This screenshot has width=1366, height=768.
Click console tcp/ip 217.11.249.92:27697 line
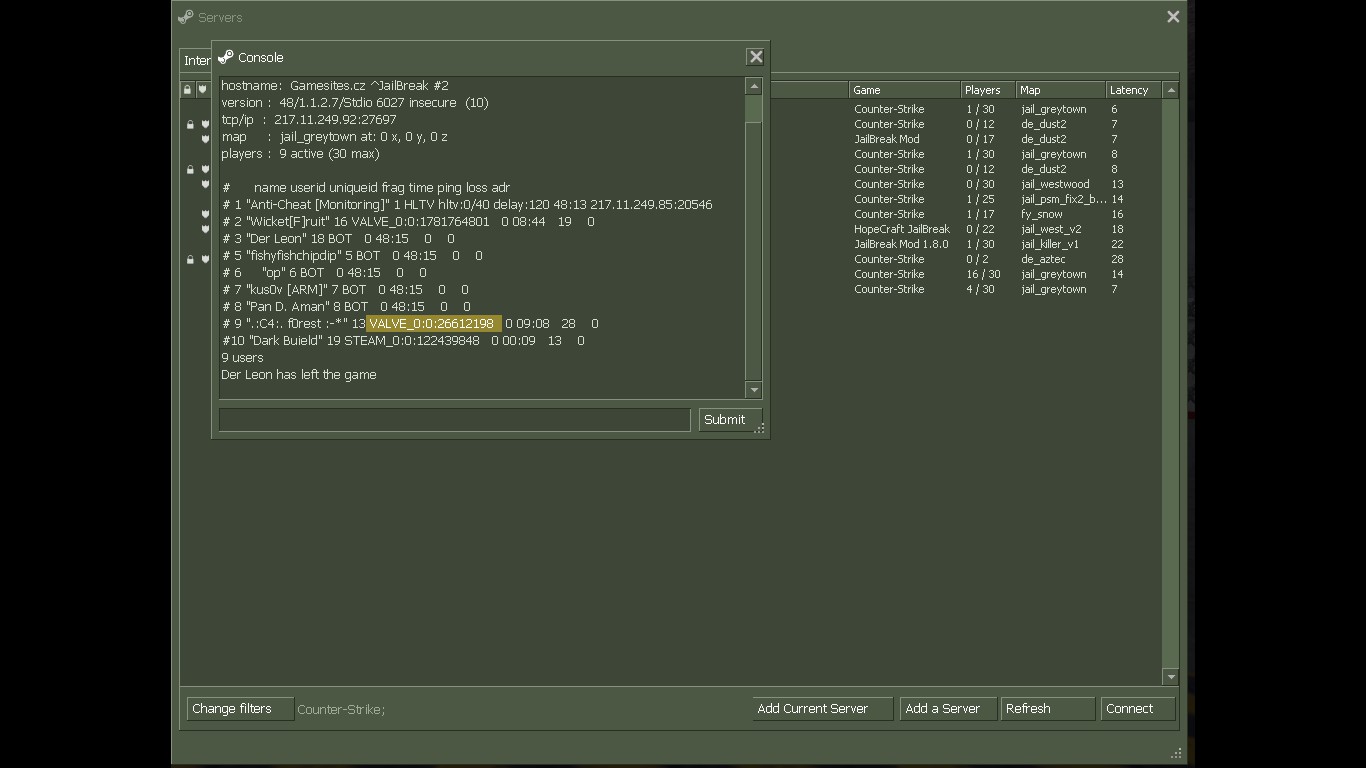pyautogui.click(x=309, y=120)
